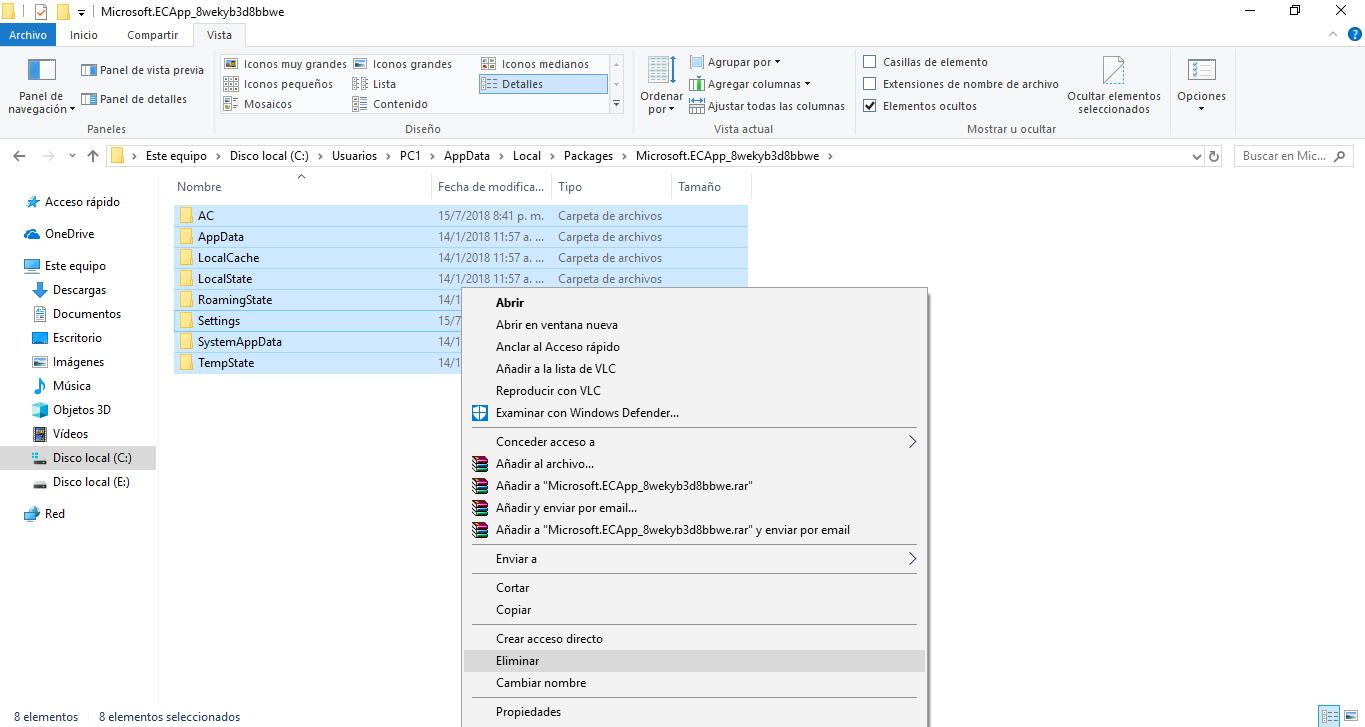
Task: Open the Archivo tab
Action: click(28, 35)
